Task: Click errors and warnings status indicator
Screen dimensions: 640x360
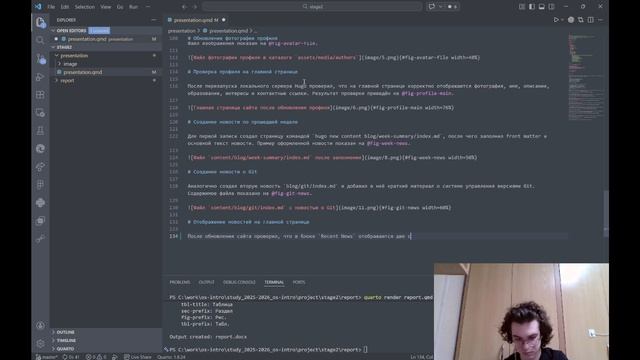Action: (x=96, y=357)
